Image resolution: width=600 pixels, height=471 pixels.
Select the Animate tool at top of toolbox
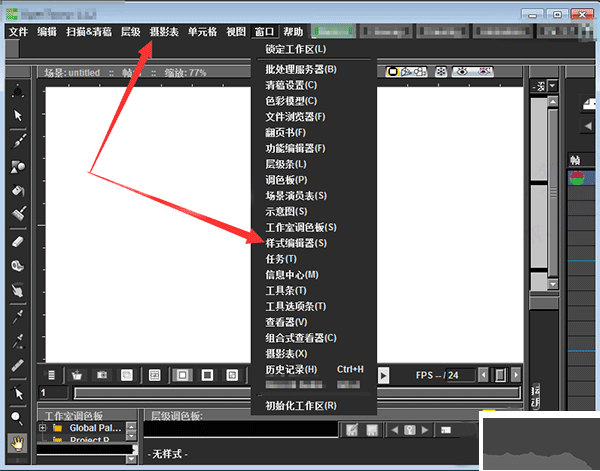point(18,91)
